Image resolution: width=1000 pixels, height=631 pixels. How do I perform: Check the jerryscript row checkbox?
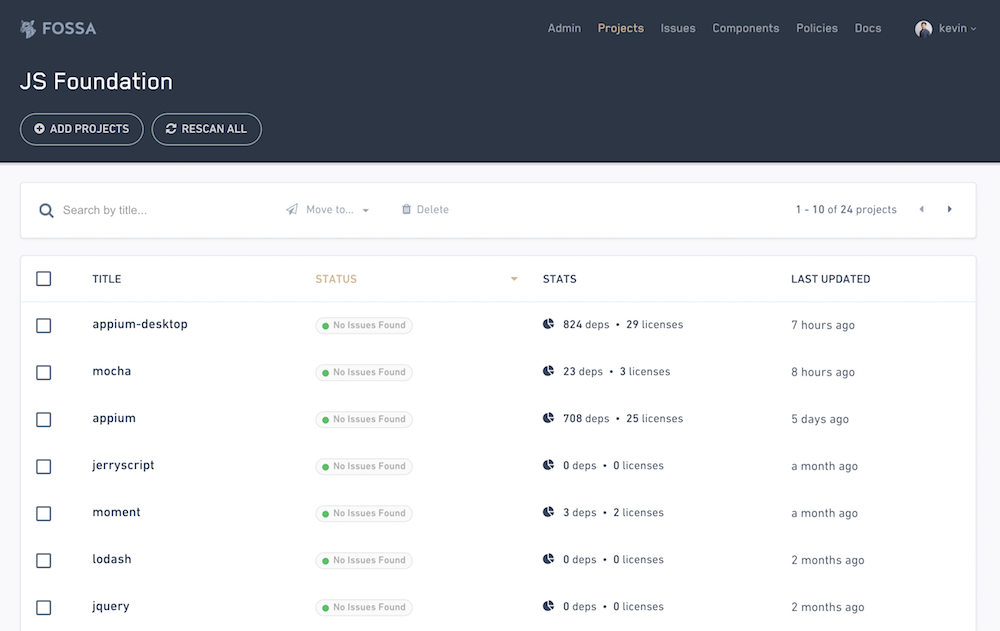click(43, 466)
